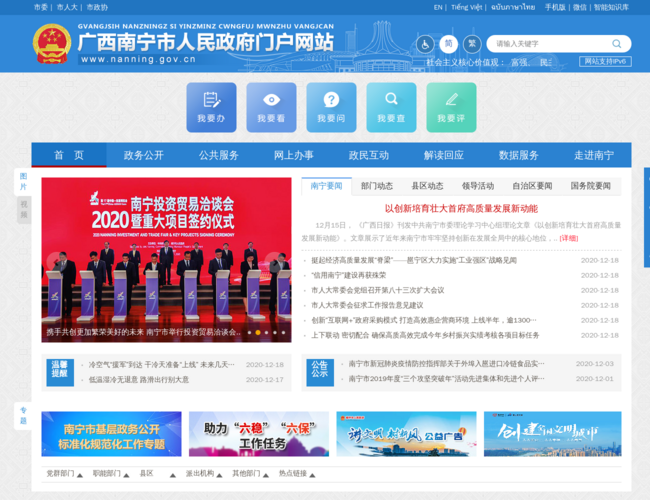Open the 我要评 pencil tile
The width and height of the screenshot is (650, 500).
click(x=451, y=107)
